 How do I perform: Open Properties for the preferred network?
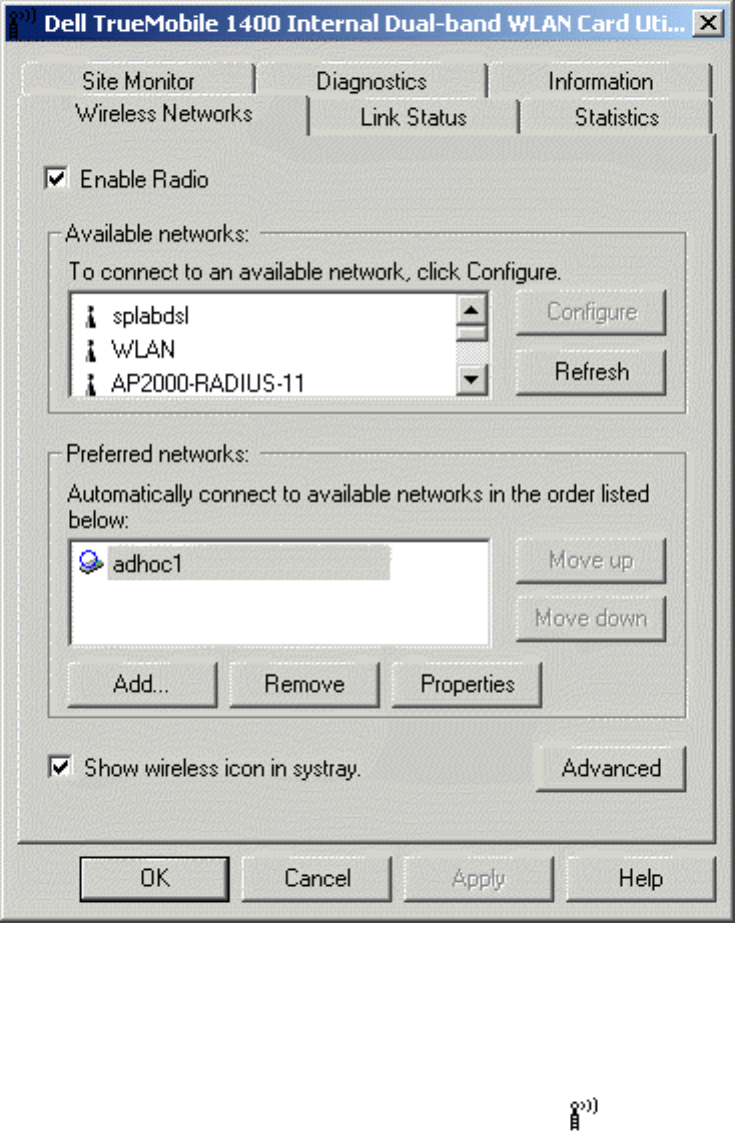[x=467, y=684]
